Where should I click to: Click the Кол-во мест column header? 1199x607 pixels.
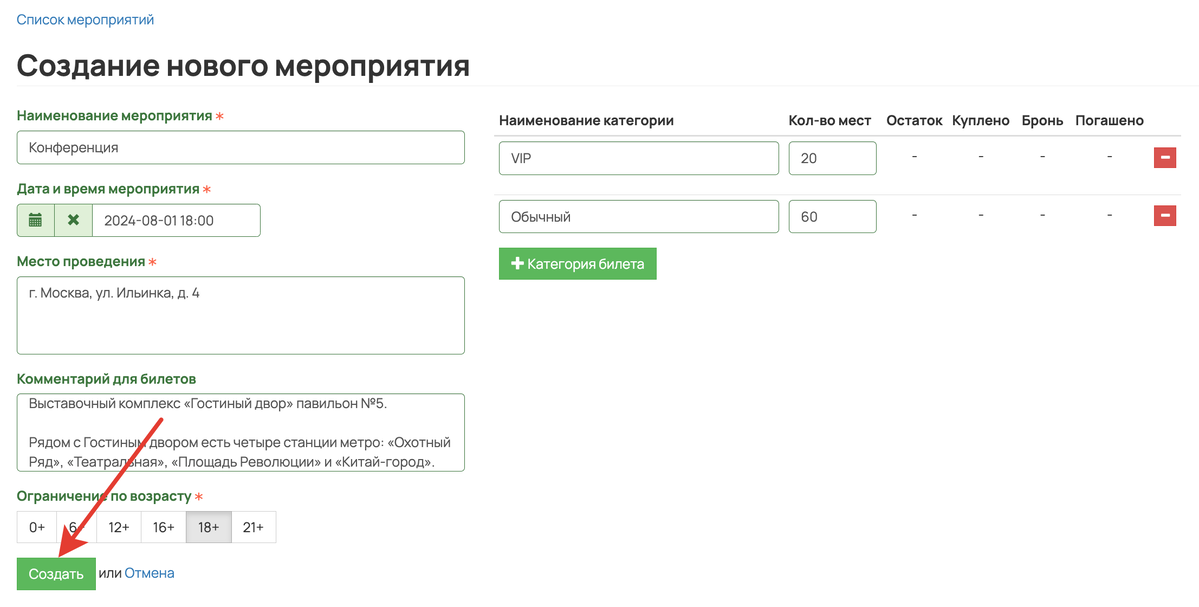(x=830, y=120)
